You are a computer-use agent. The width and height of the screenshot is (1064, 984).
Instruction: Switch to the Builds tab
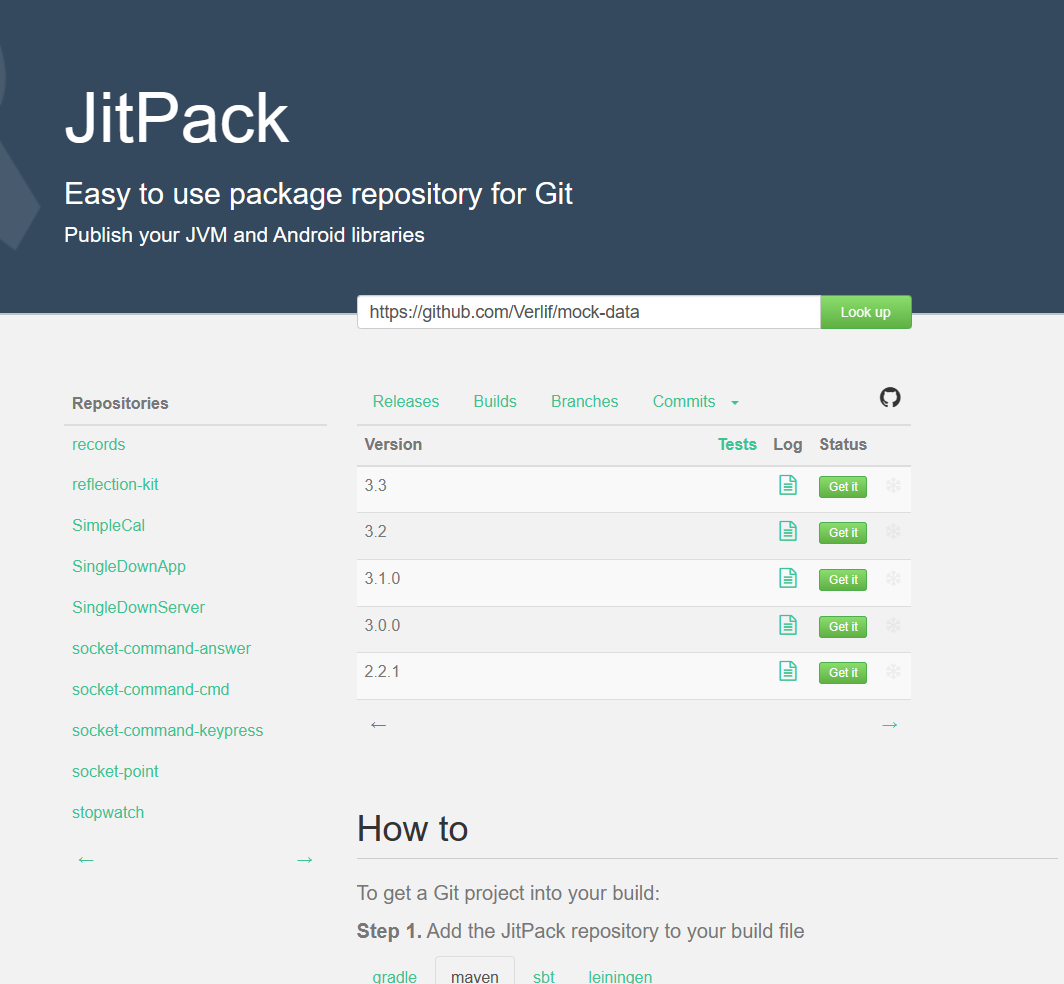495,401
